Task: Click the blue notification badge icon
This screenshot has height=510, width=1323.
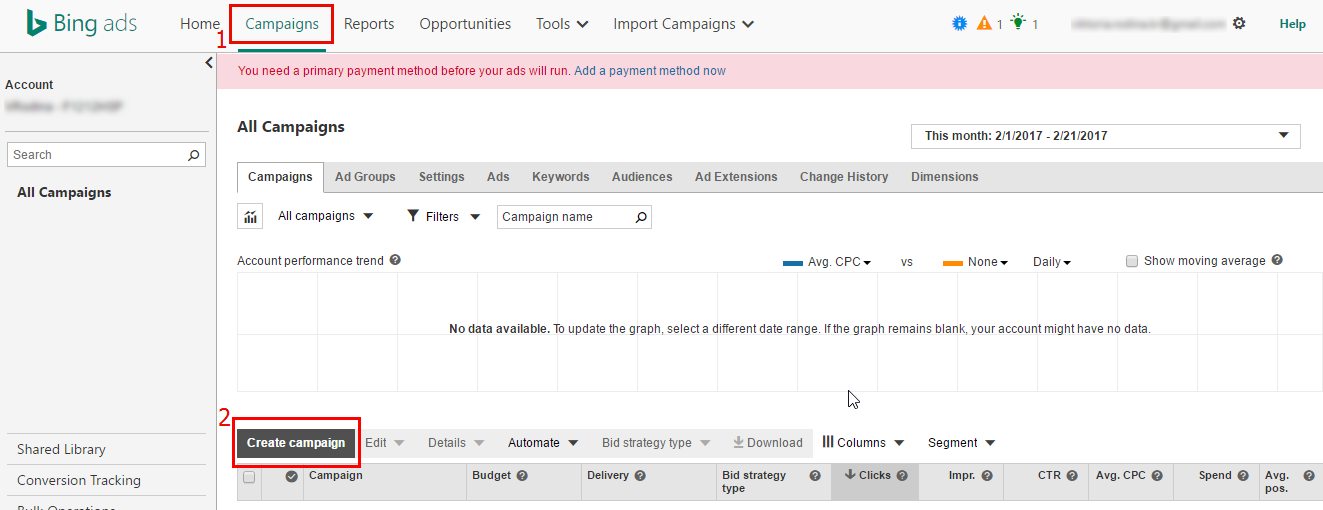Action: [959, 23]
